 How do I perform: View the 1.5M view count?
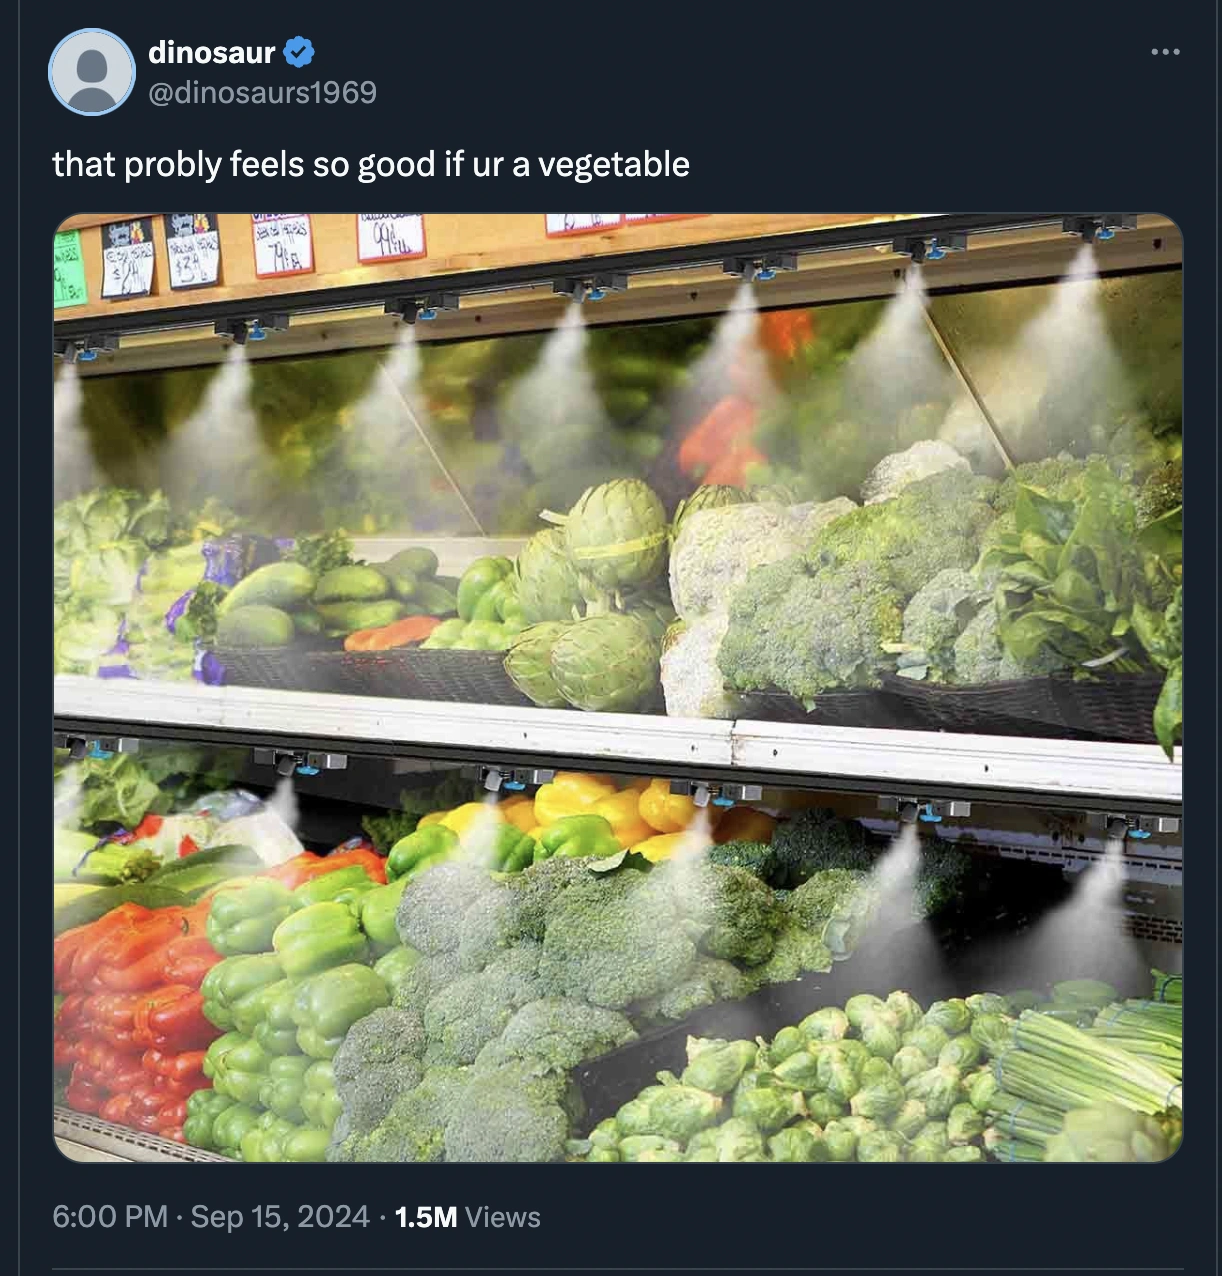coord(426,1217)
